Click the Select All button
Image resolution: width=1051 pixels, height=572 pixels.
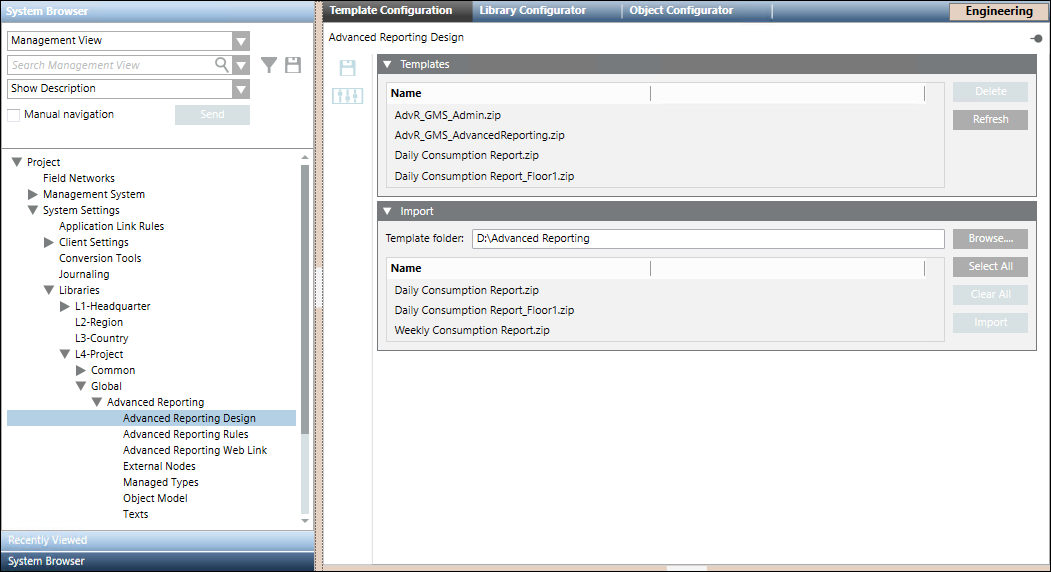[990, 267]
